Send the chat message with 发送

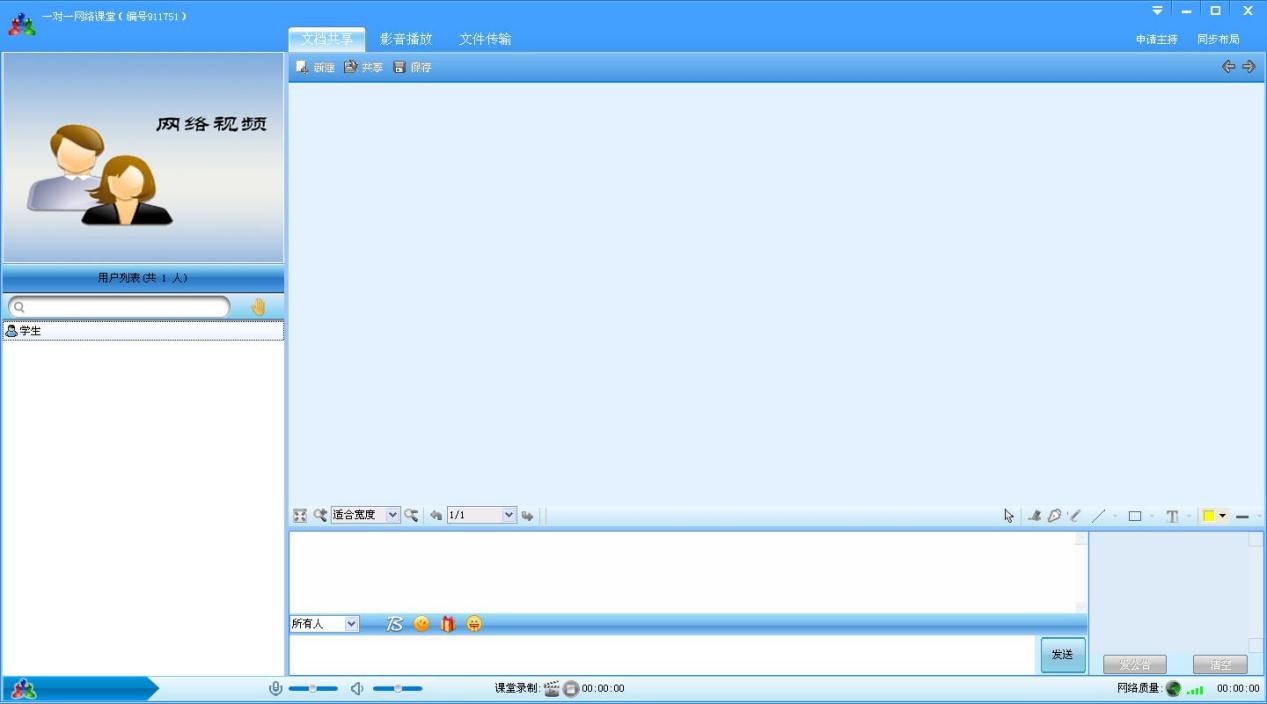click(x=1062, y=654)
